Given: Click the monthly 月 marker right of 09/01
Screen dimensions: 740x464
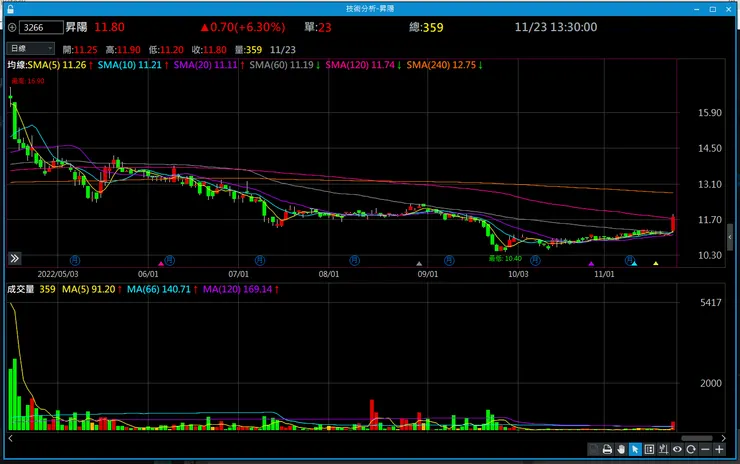Looking at the screenshot, I should pyautogui.click(x=449, y=260).
